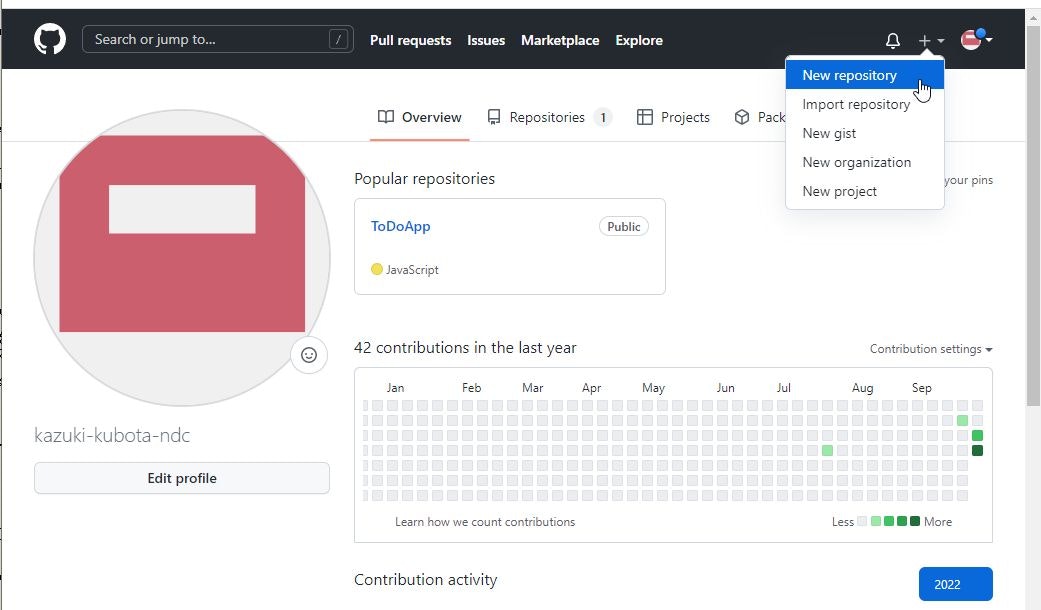
Task: Select New repository from the menu
Action: 849,75
